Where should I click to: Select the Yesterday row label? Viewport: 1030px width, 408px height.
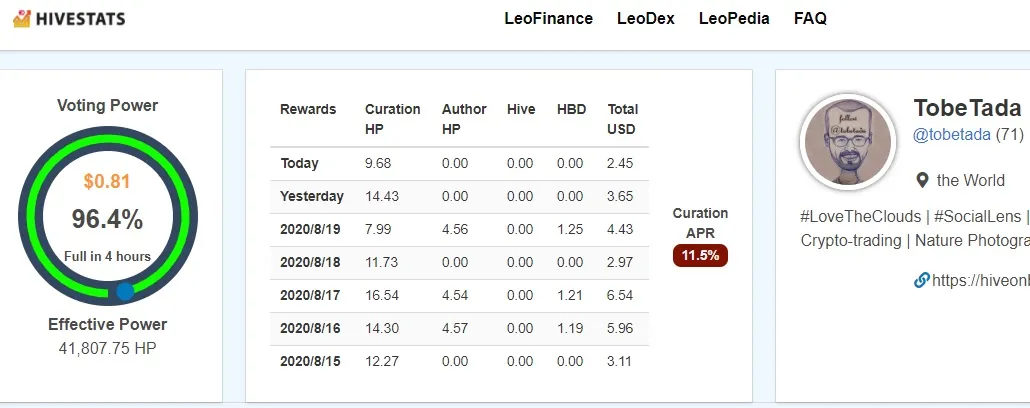point(312,196)
